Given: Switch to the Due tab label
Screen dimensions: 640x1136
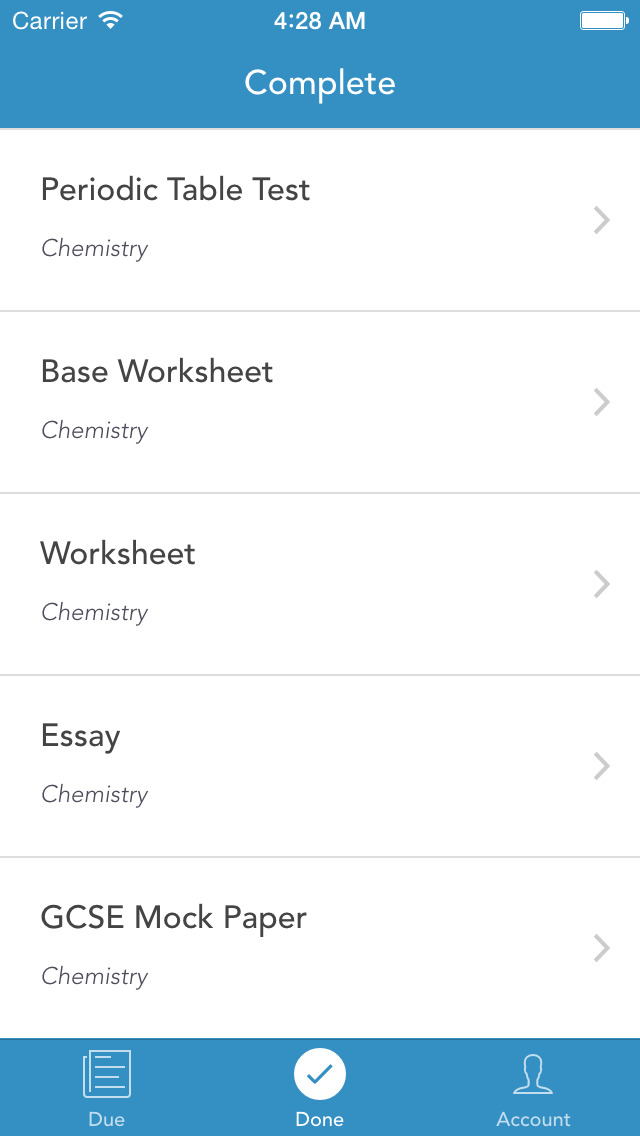Looking at the screenshot, I should click(x=106, y=1119).
